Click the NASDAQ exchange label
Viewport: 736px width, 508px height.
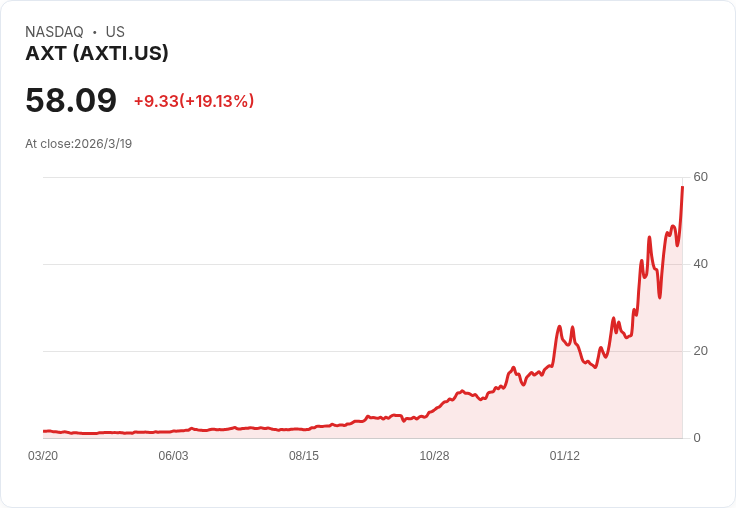[x=54, y=32]
